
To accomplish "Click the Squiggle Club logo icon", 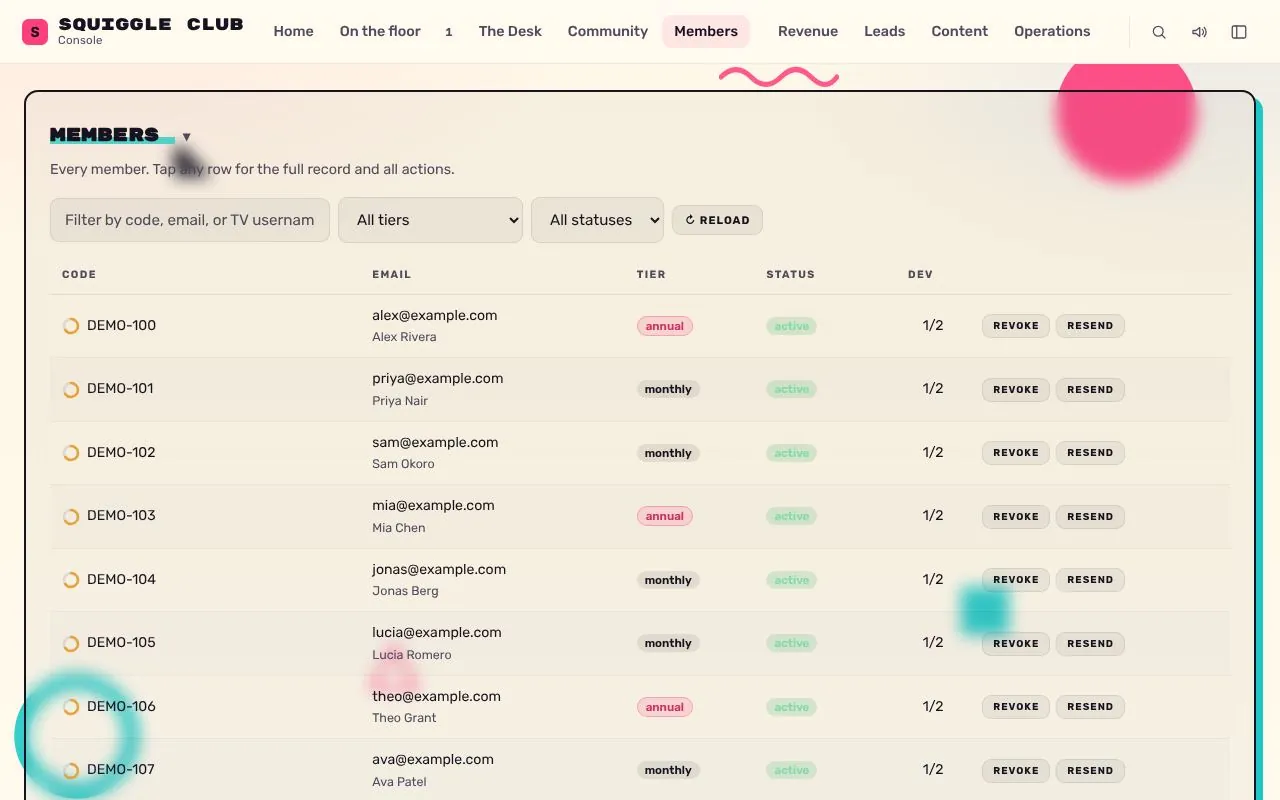I will tap(35, 32).
